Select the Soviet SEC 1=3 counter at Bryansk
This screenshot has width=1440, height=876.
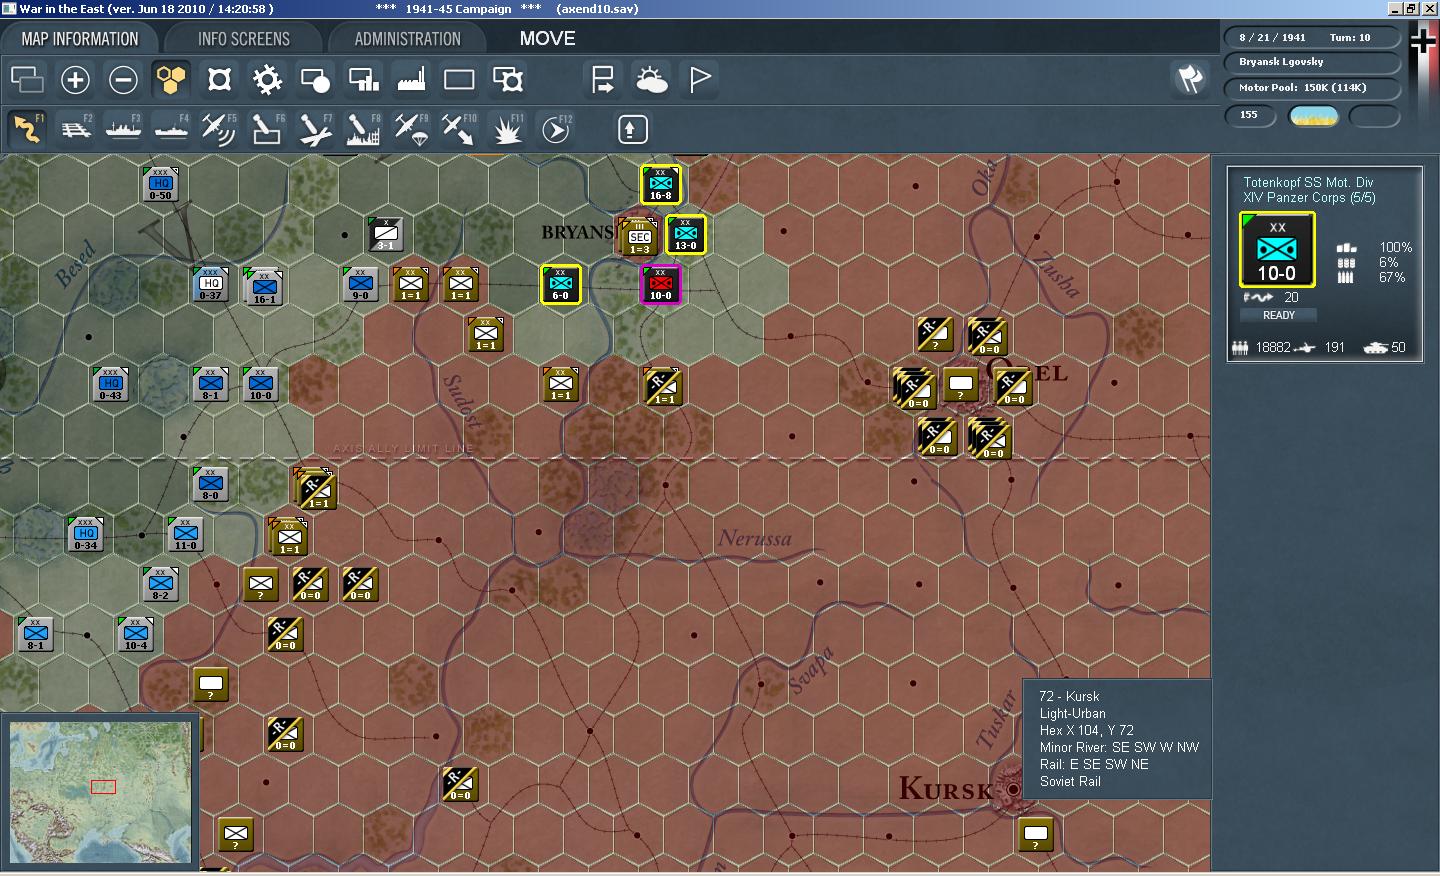[x=638, y=237]
